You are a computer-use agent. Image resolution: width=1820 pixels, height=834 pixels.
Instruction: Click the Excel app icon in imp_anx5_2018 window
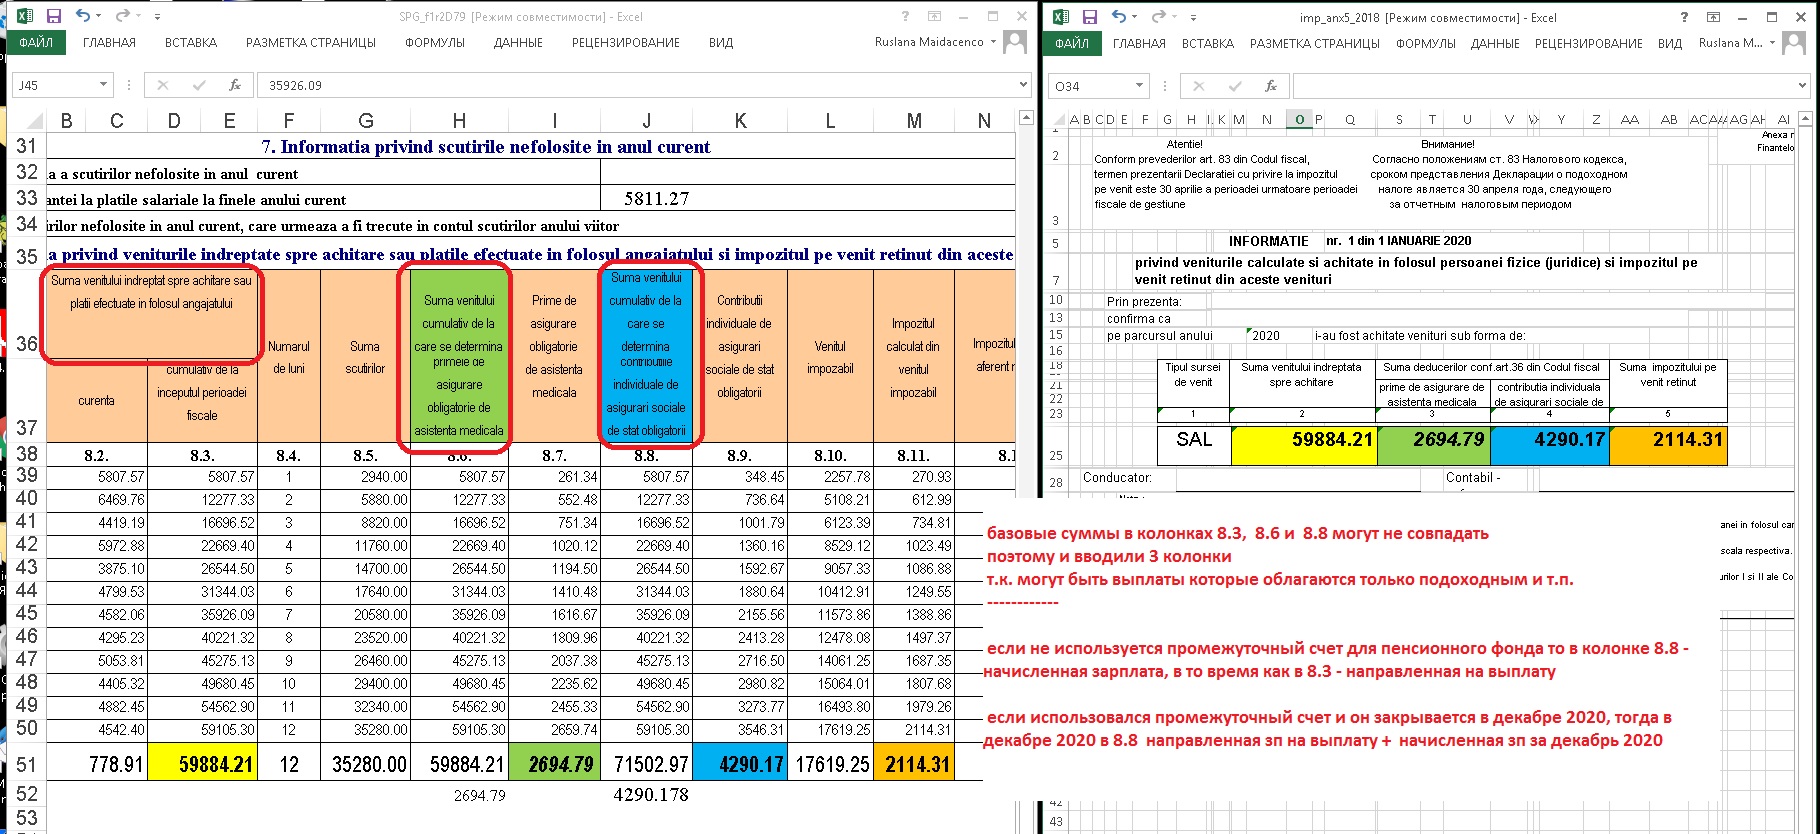pos(1061,16)
